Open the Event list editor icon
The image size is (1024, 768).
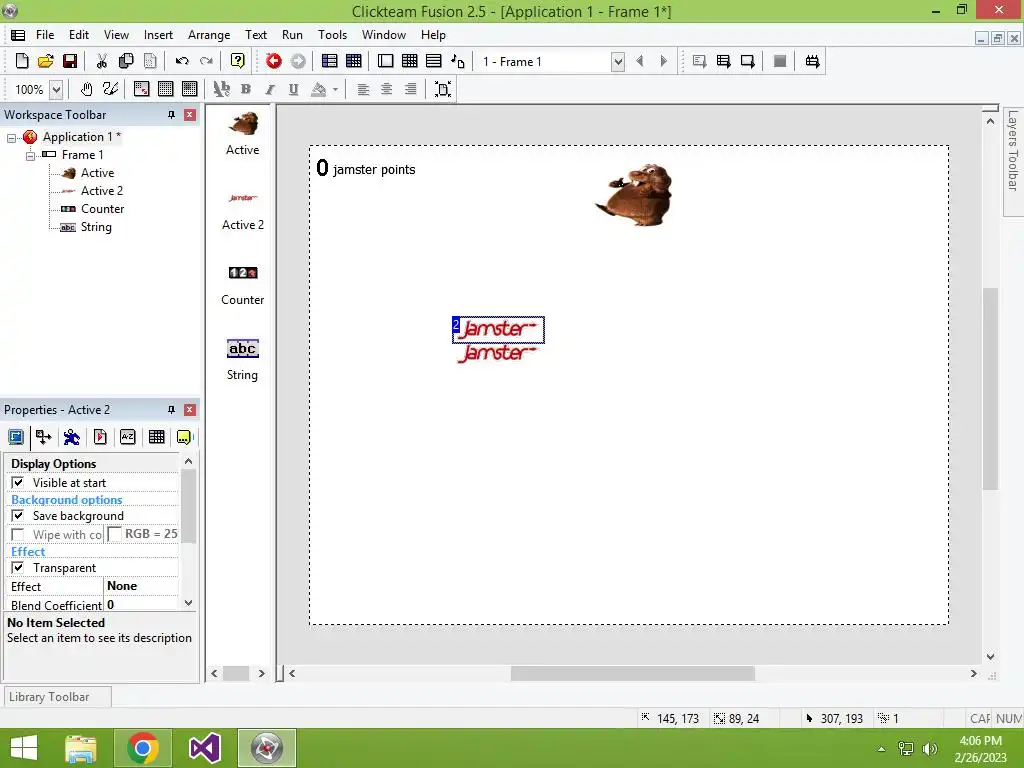point(434,61)
